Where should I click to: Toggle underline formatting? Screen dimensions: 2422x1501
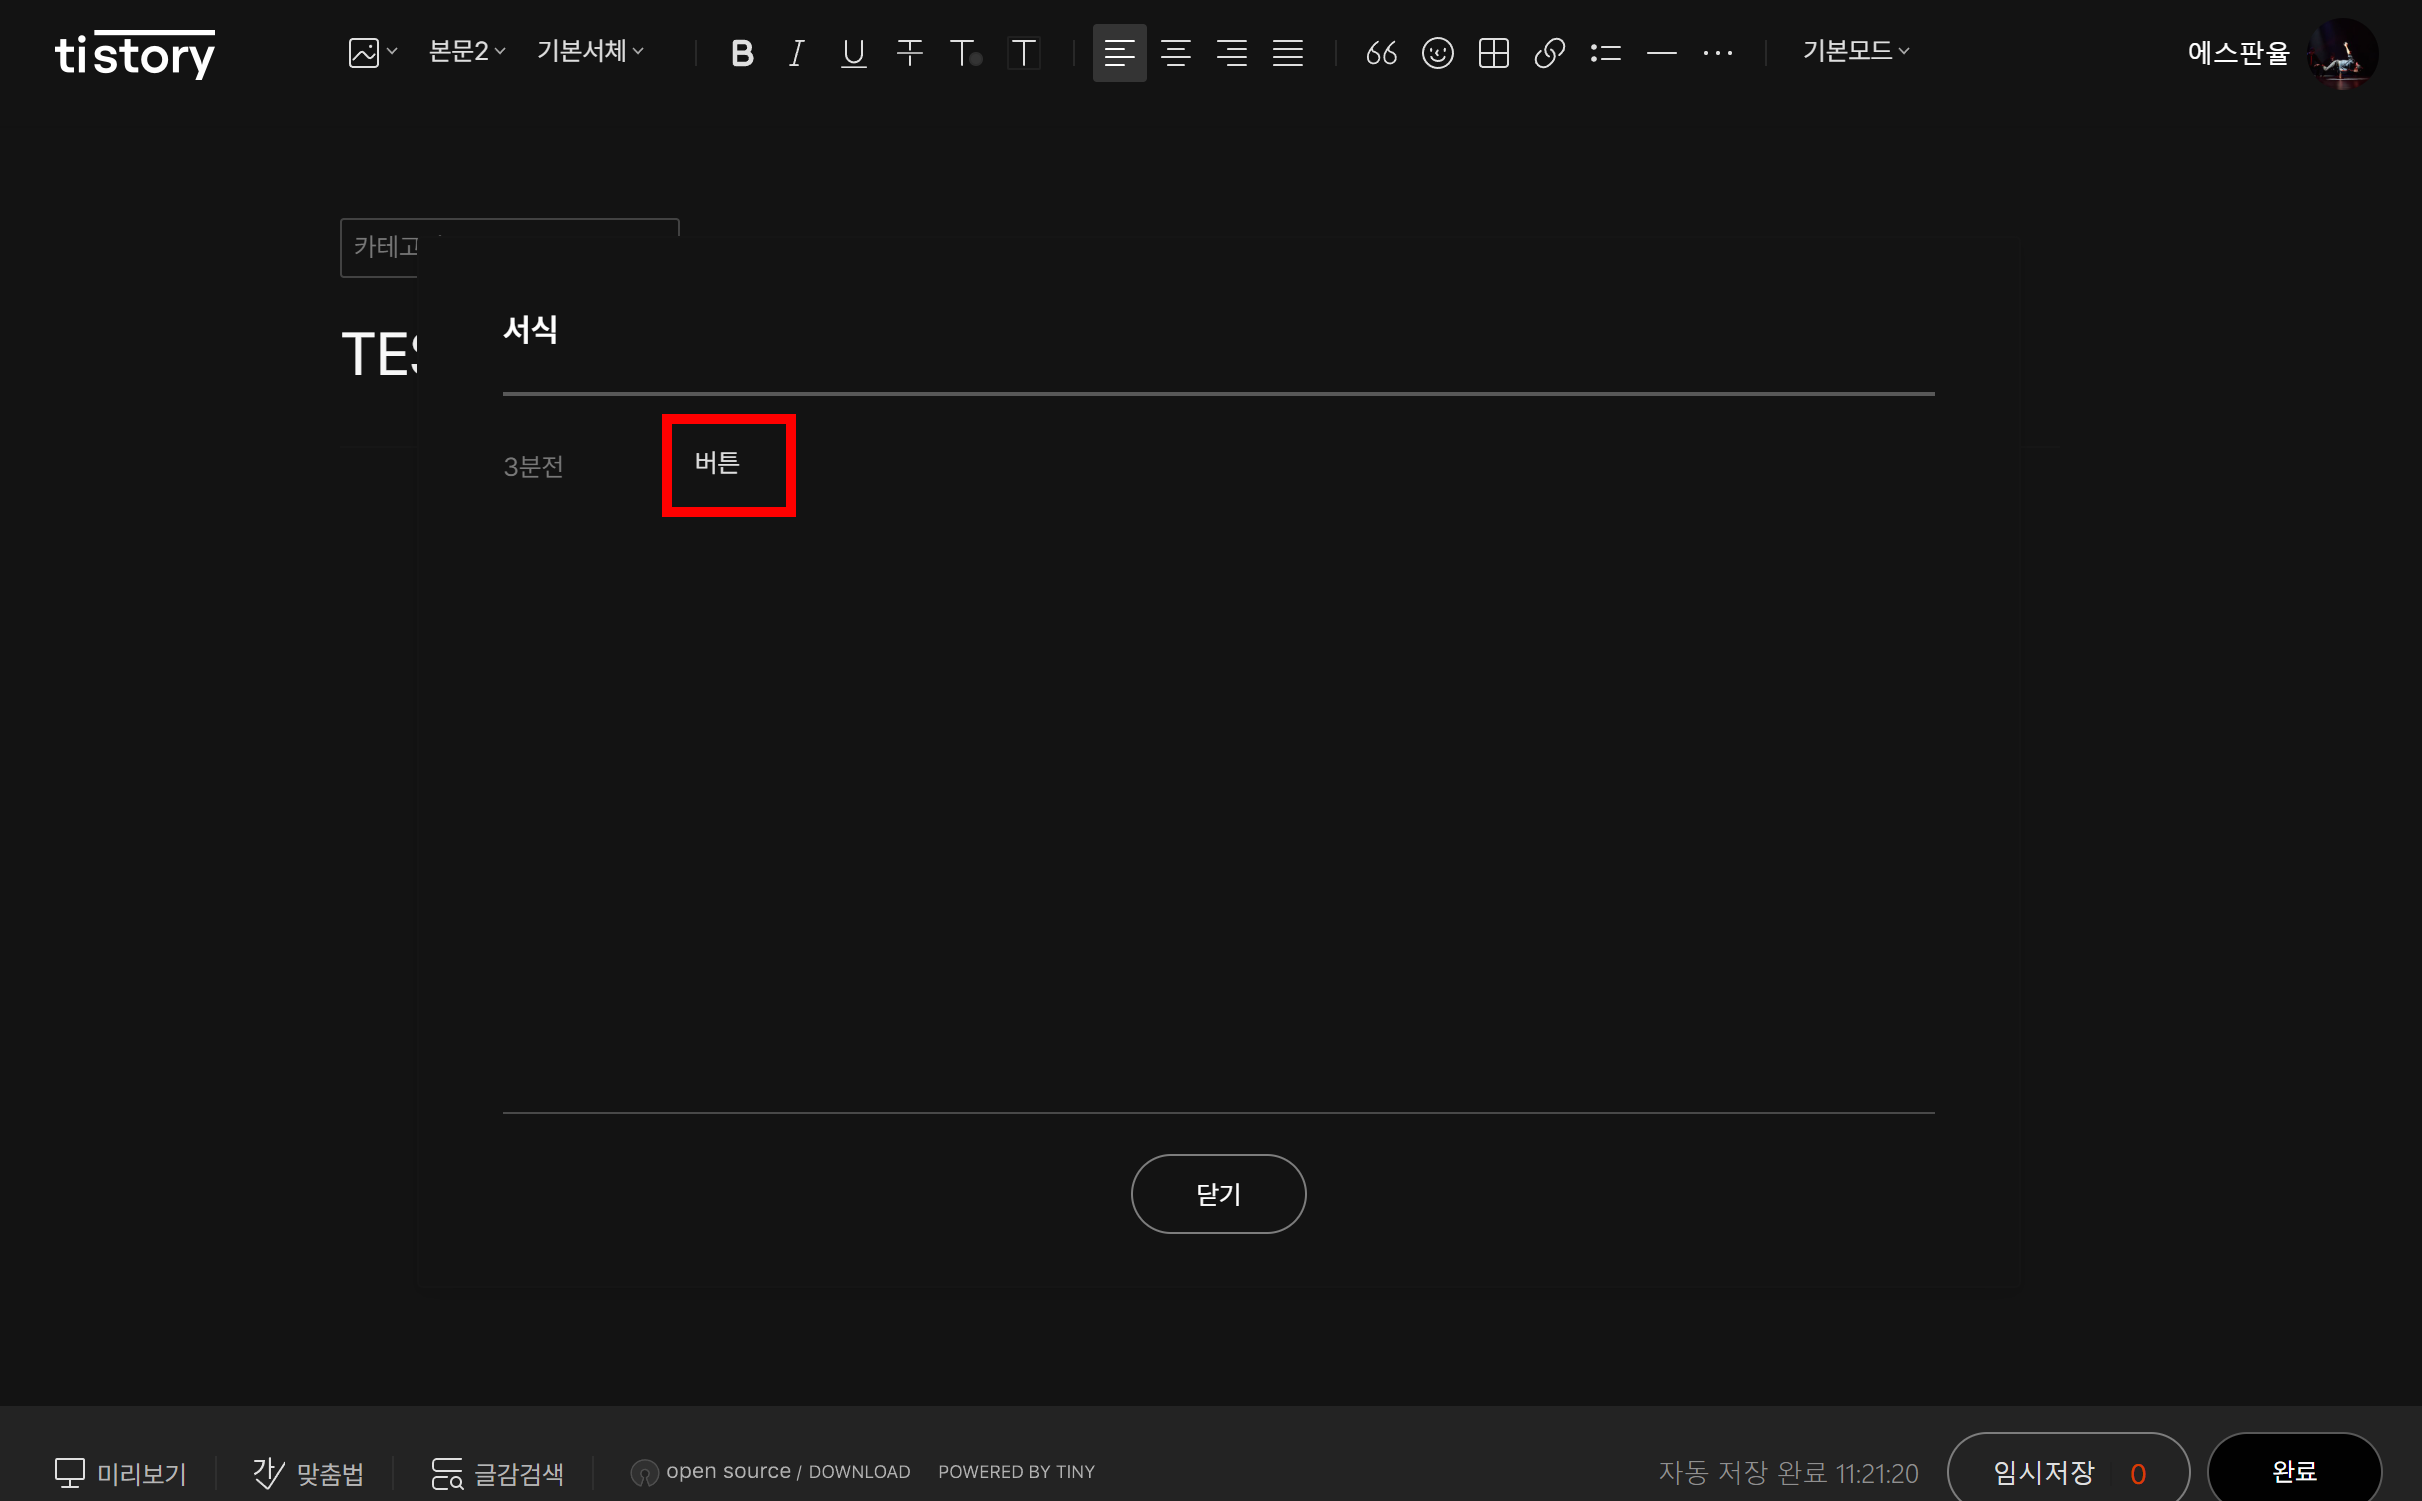coord(852,53)
